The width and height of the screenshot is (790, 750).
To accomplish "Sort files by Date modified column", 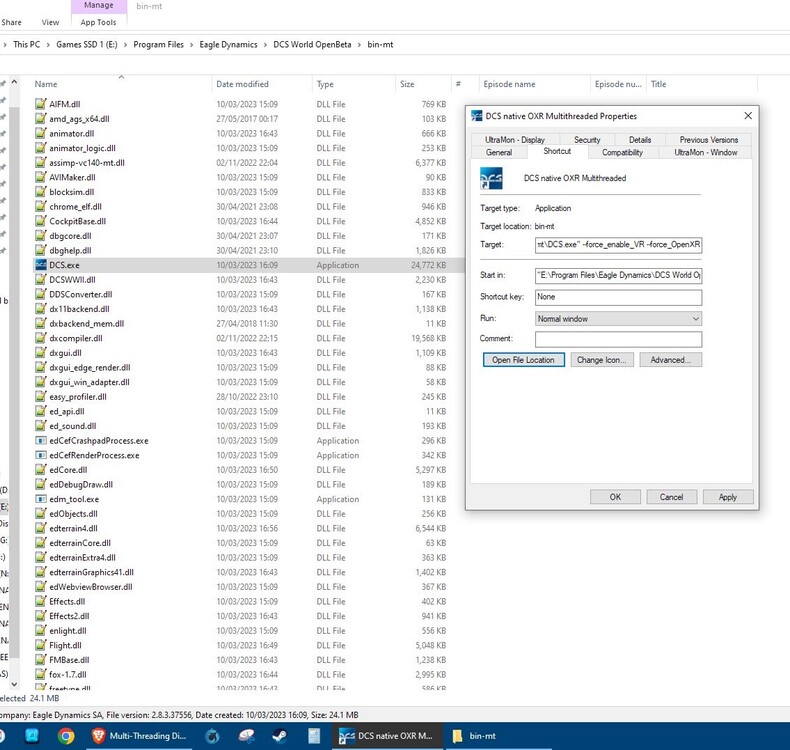I will [x=262, y=84].
